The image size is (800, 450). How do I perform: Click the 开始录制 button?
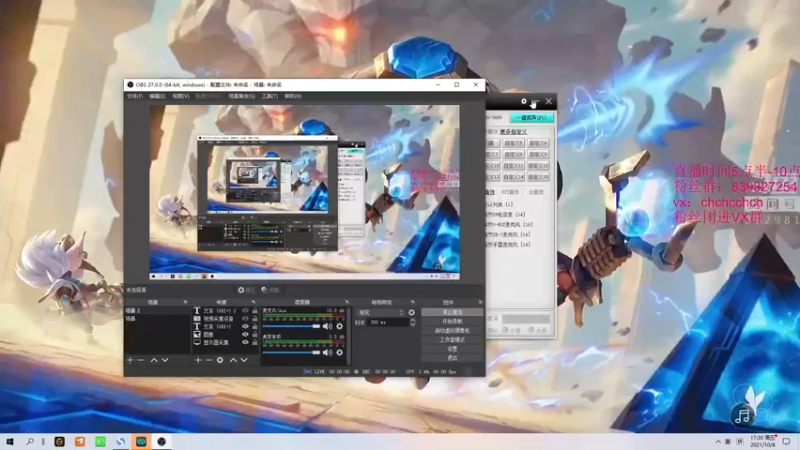452,321
